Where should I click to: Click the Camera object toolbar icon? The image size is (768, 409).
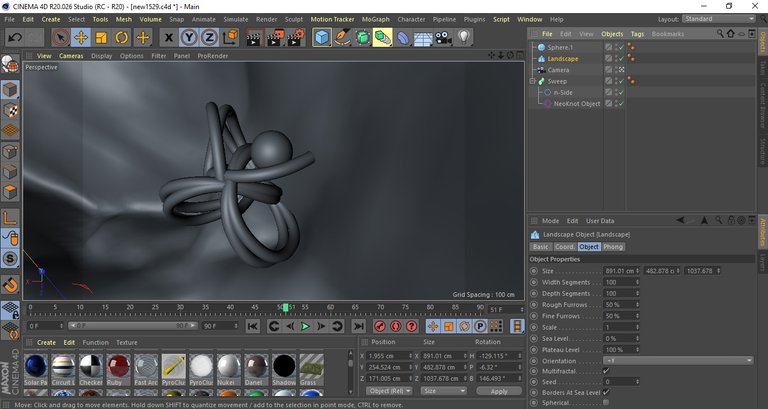(443, 37)
